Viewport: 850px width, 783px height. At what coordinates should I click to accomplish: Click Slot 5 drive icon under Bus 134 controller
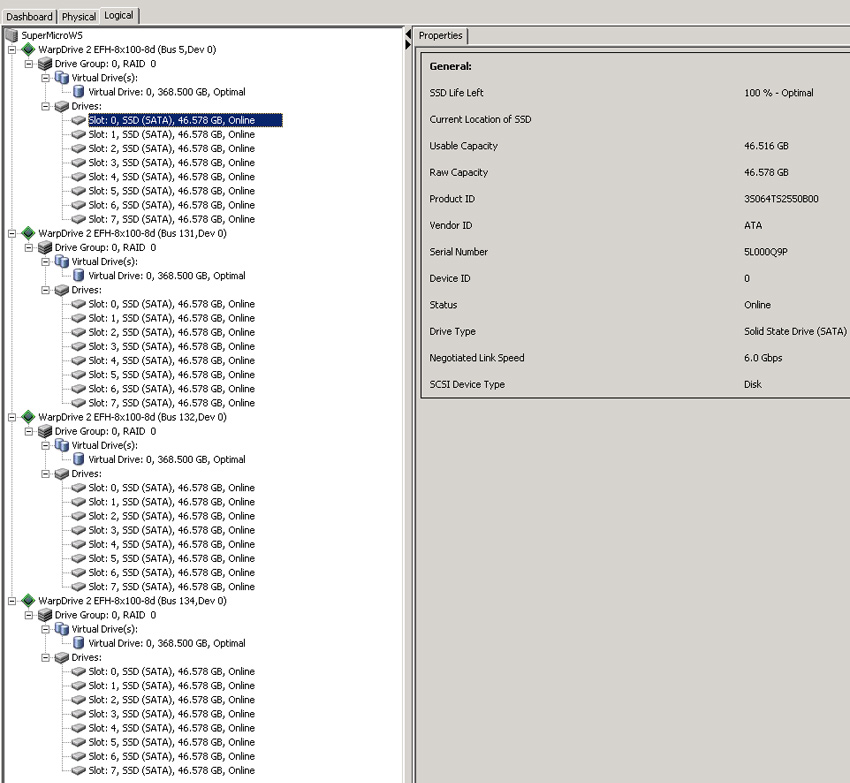[79, 742]
